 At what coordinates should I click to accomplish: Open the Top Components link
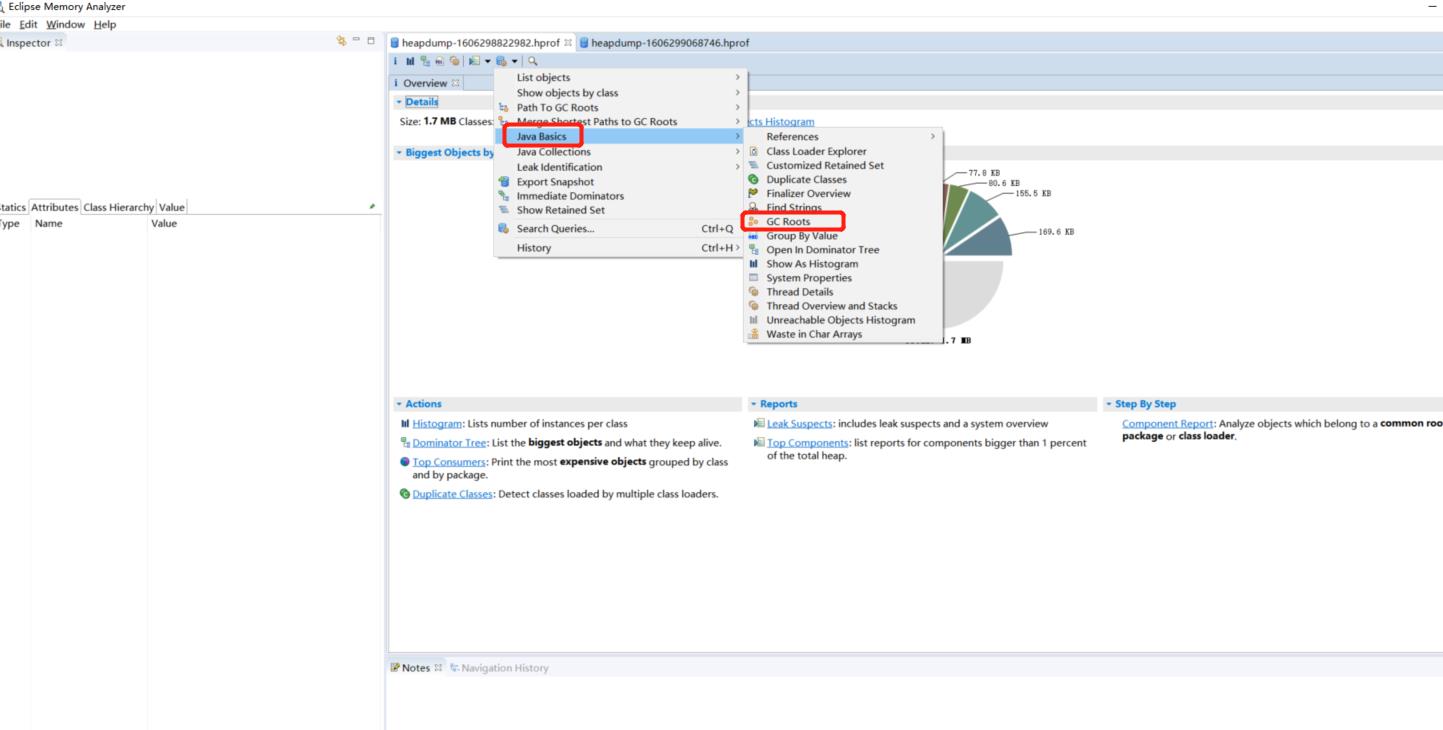807,443
